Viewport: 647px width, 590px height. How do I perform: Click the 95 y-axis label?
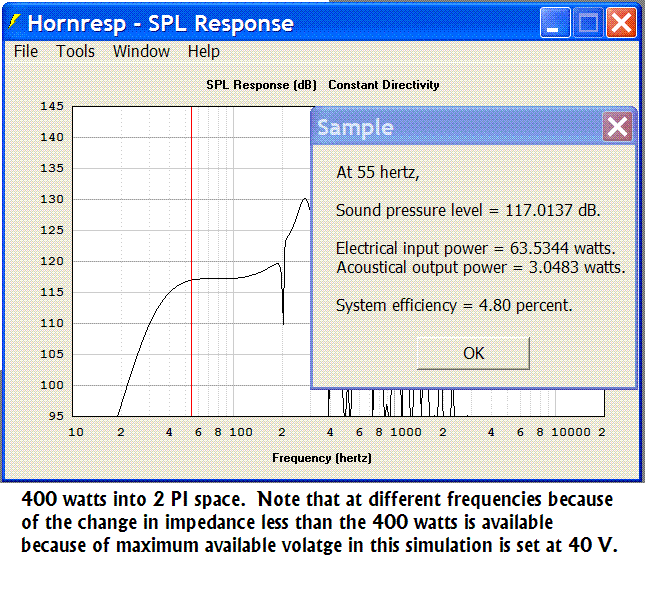pos(56,416)
